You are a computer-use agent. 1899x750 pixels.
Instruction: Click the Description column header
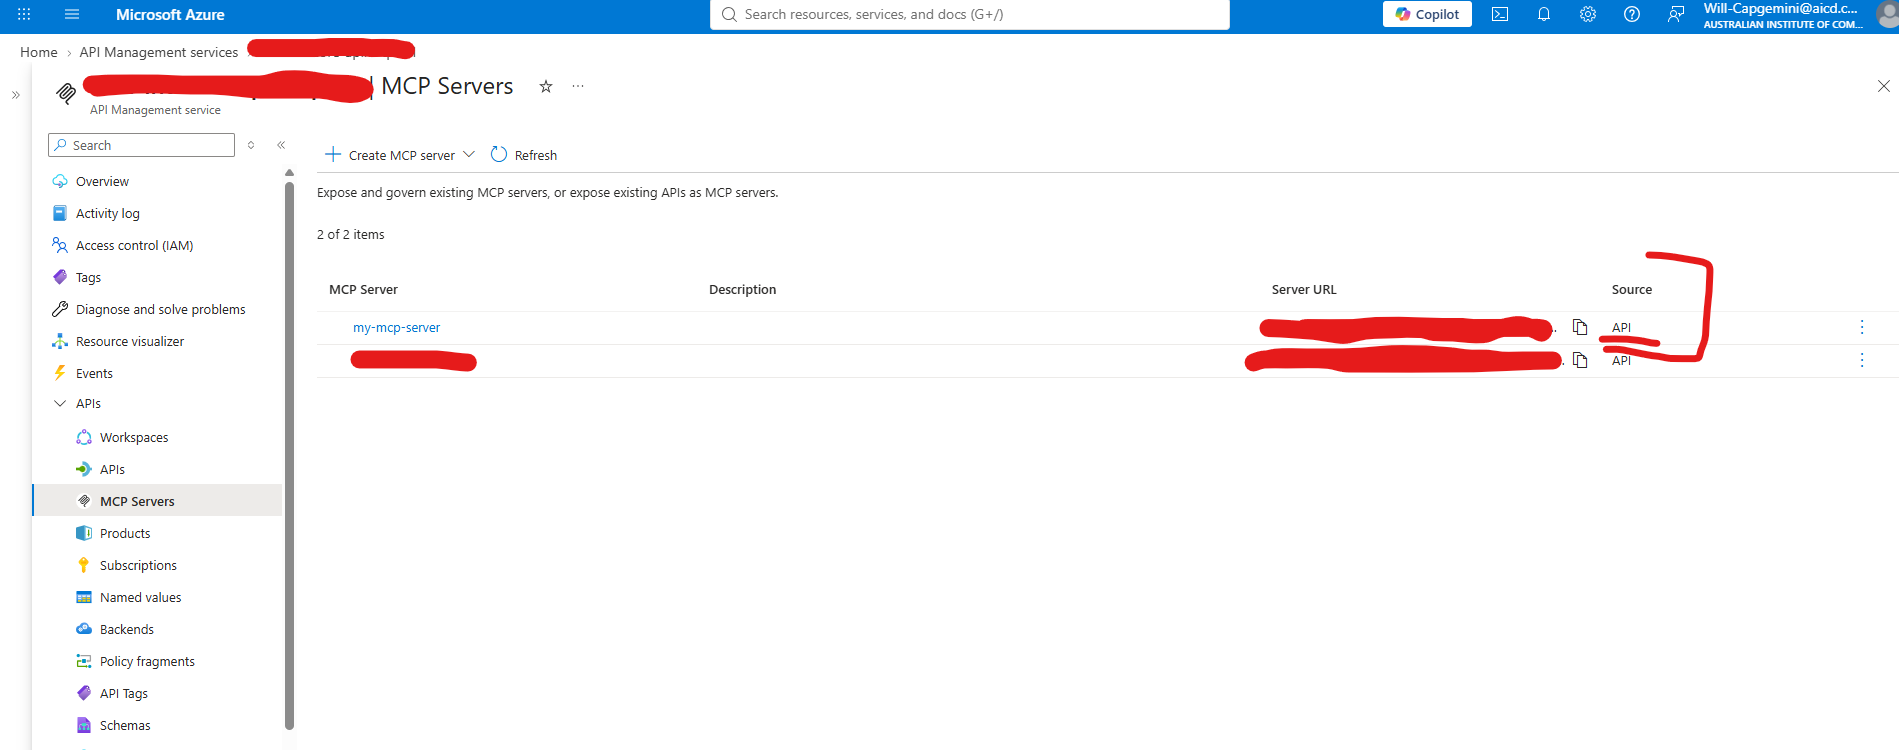742,290
